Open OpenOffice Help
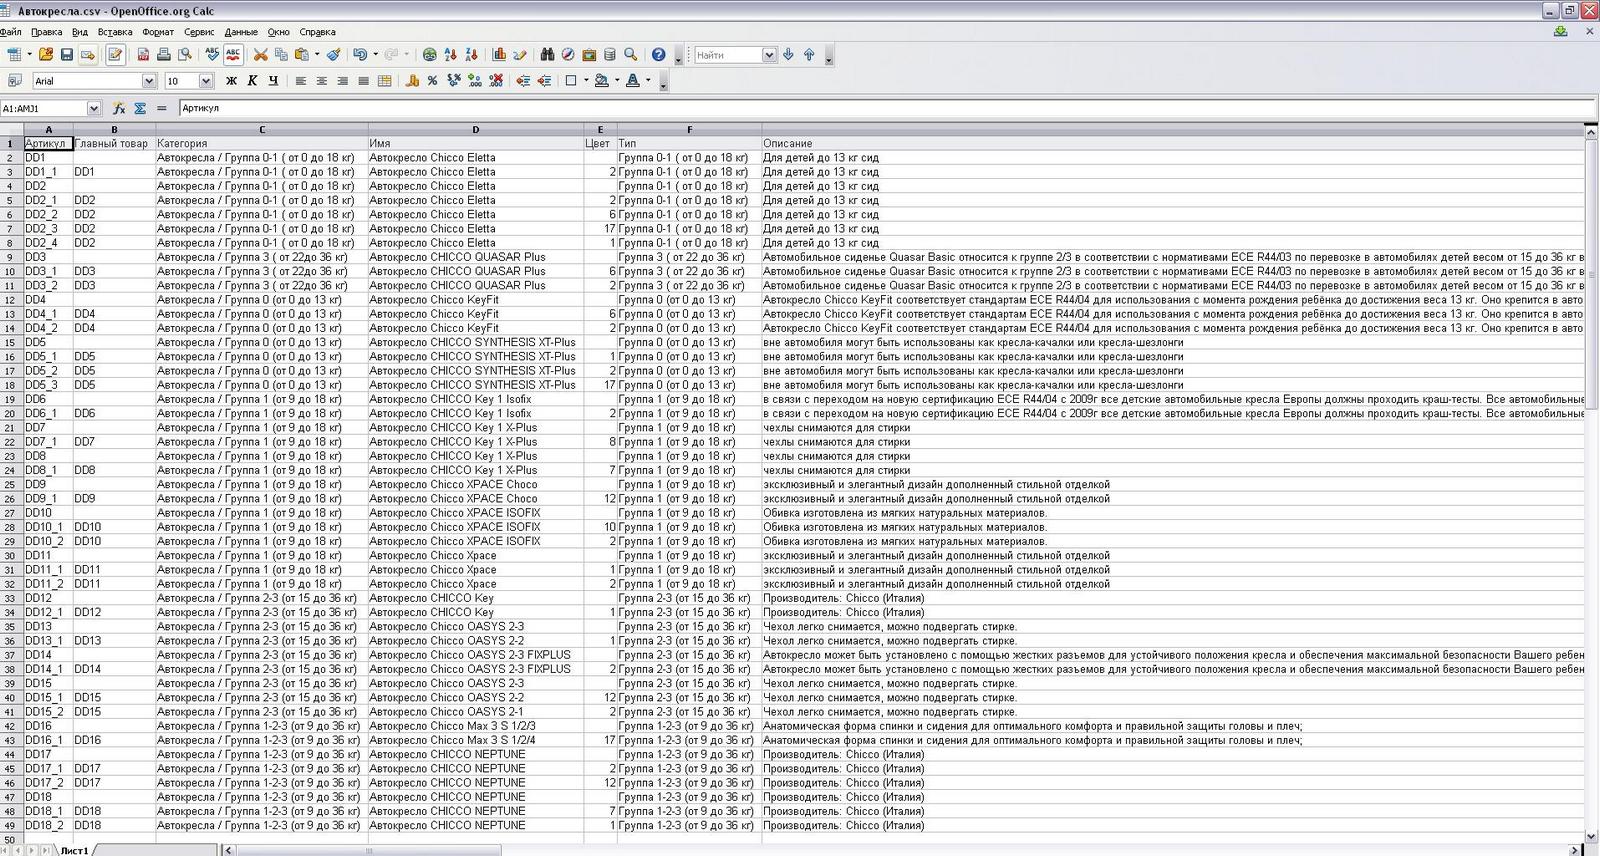 [x=658, y=55]
